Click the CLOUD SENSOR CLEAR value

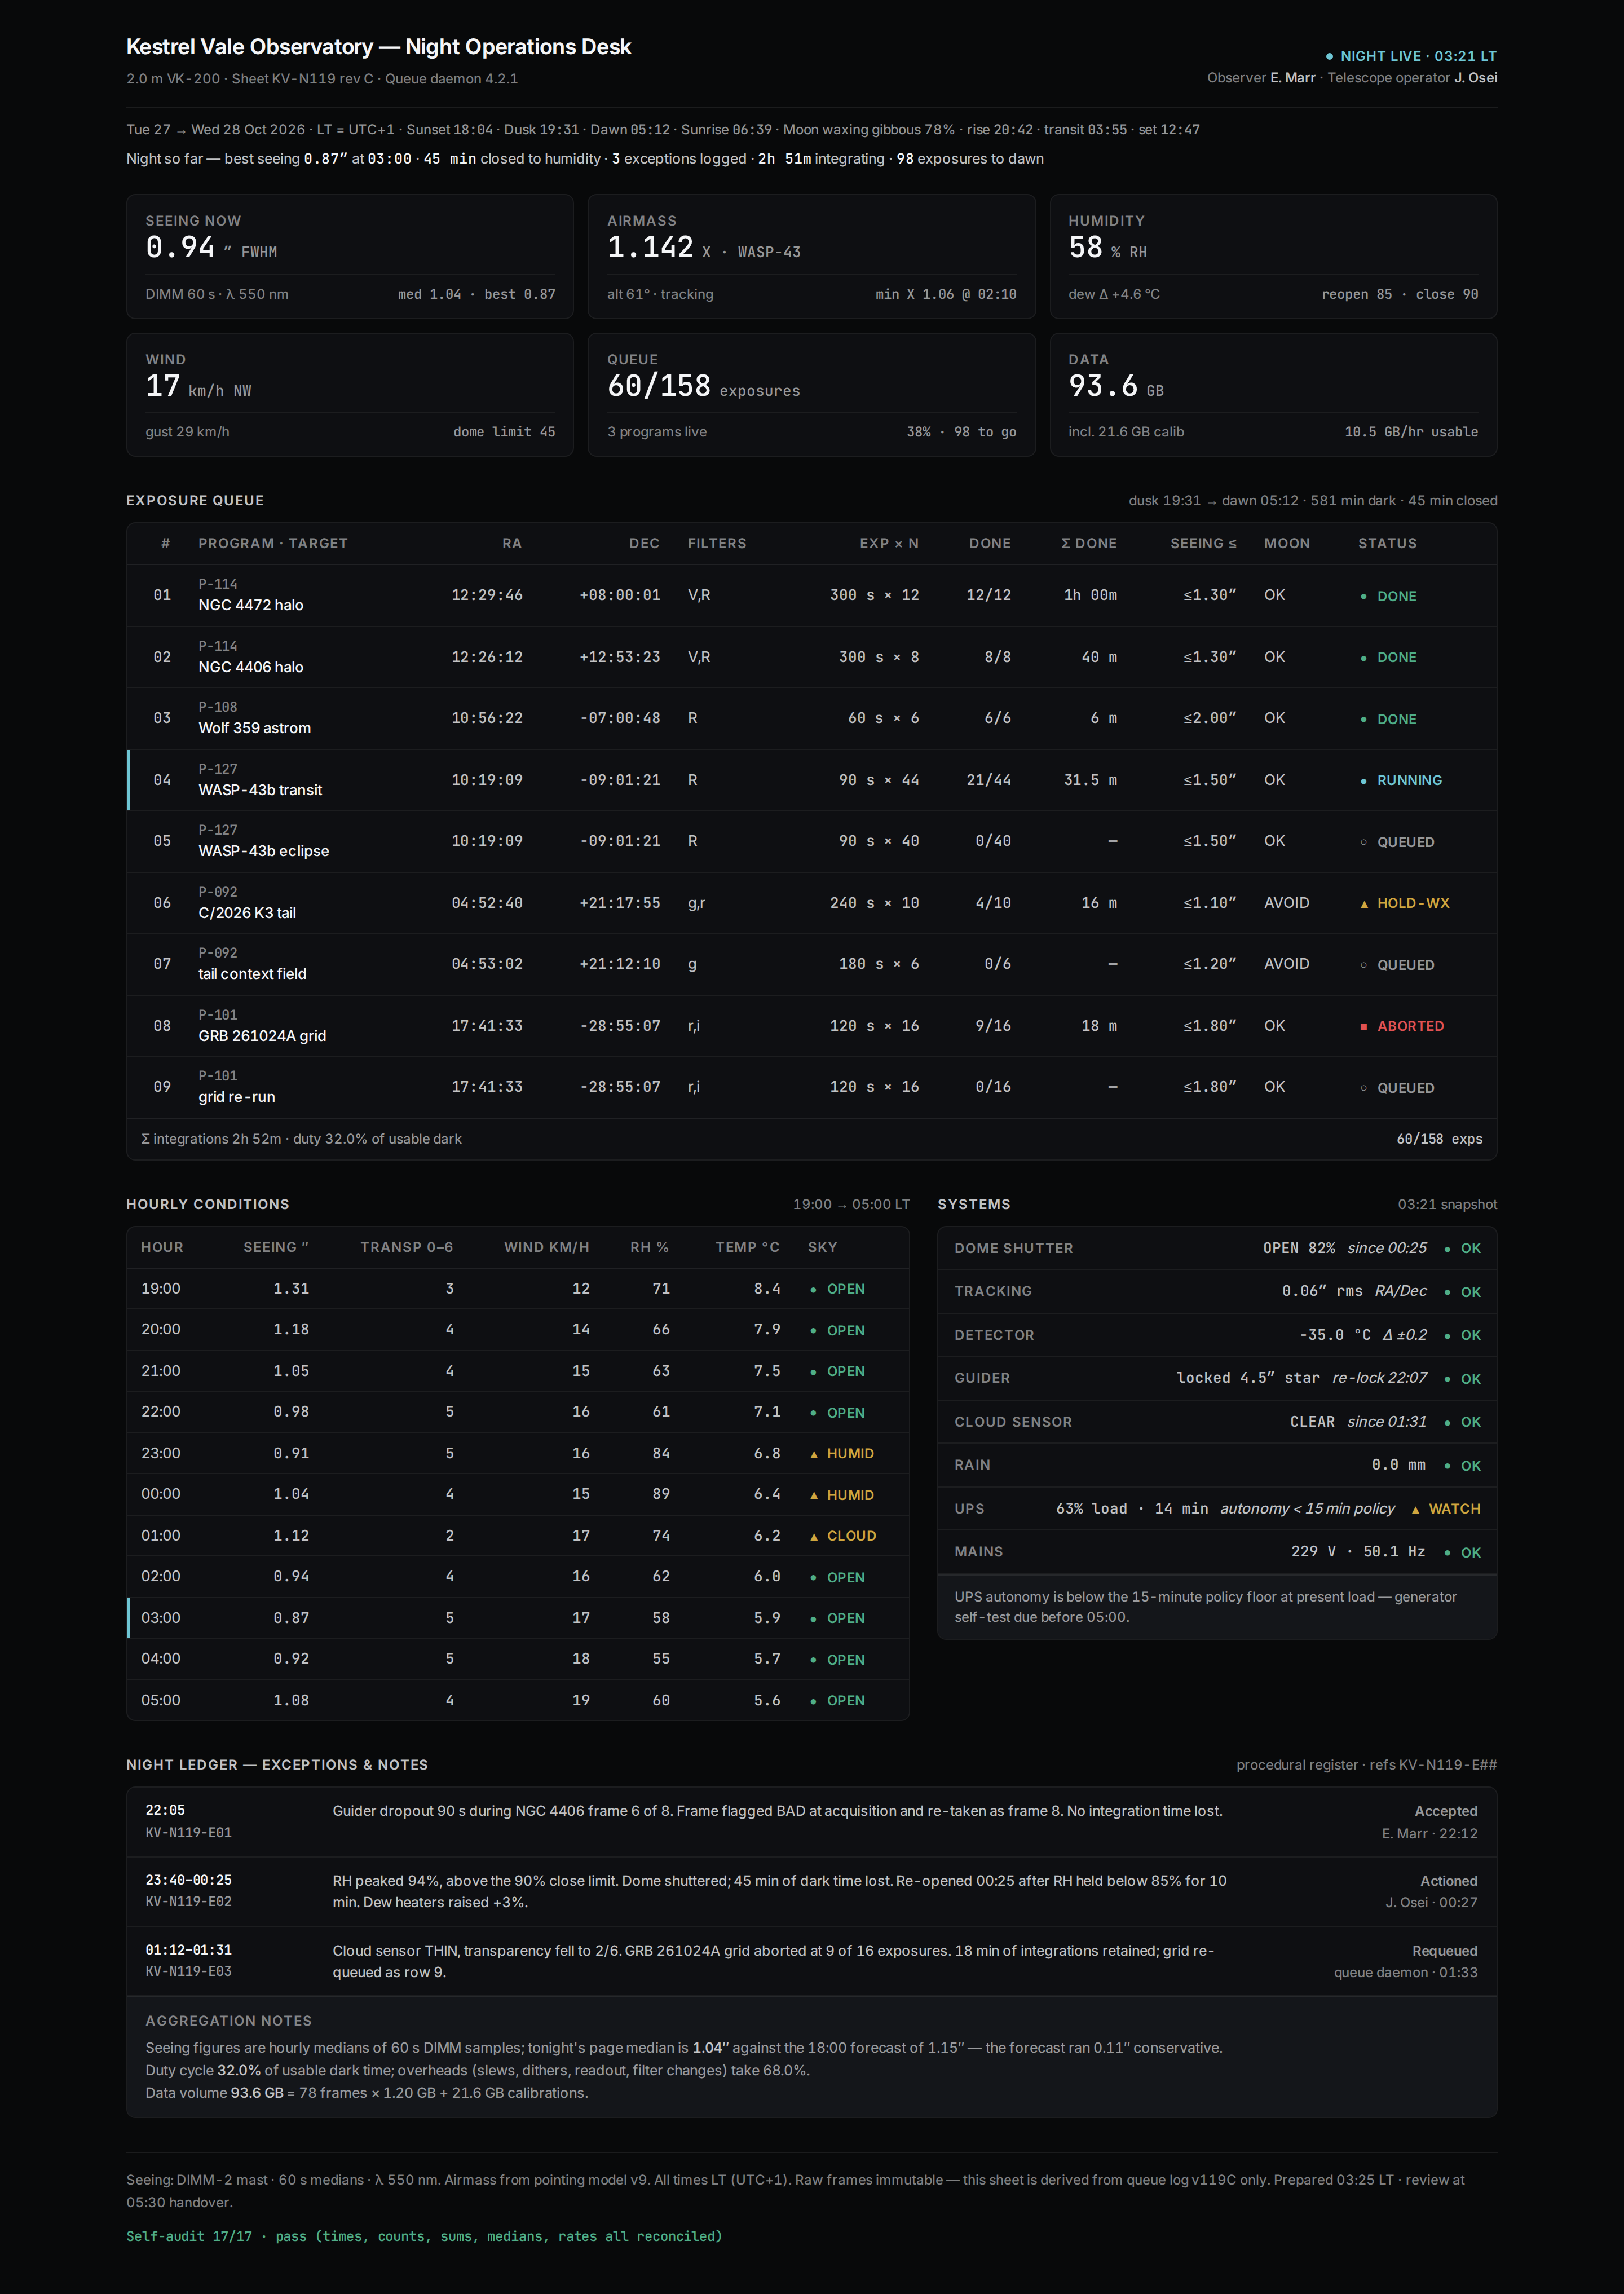click(x=1312, y=1422)
